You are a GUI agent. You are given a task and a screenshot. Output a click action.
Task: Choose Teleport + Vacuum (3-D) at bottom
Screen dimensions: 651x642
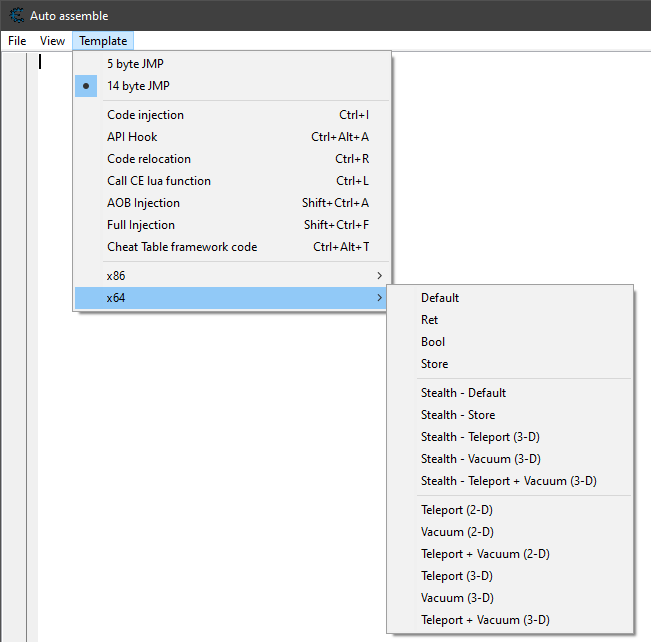point(485,620)
